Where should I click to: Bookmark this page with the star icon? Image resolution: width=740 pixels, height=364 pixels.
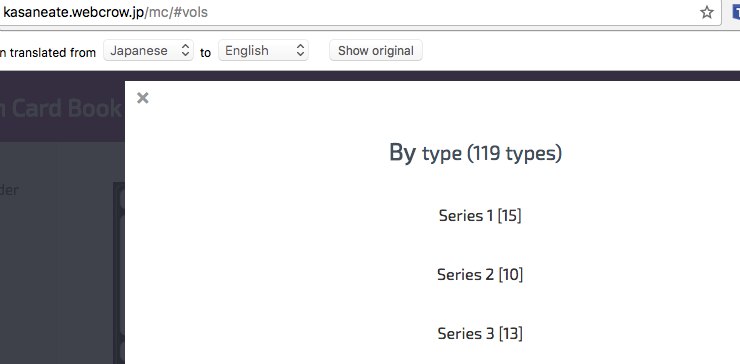706,12
